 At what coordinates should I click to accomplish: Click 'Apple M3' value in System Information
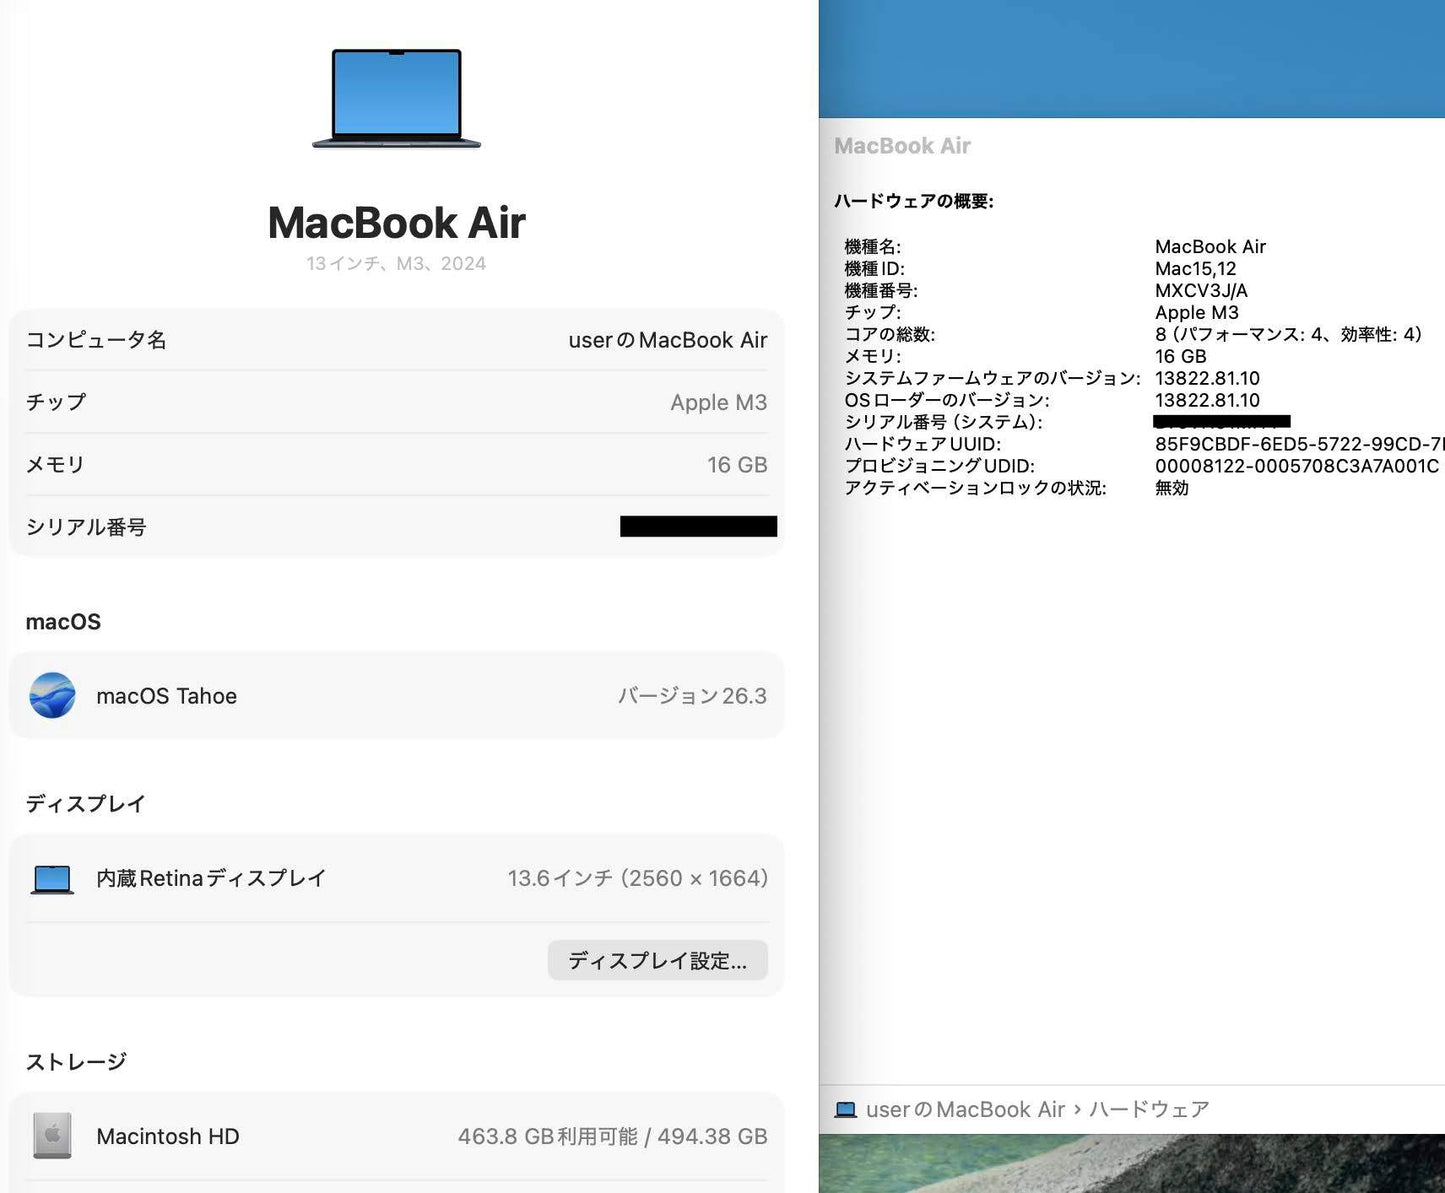[x=1197, y=313]
